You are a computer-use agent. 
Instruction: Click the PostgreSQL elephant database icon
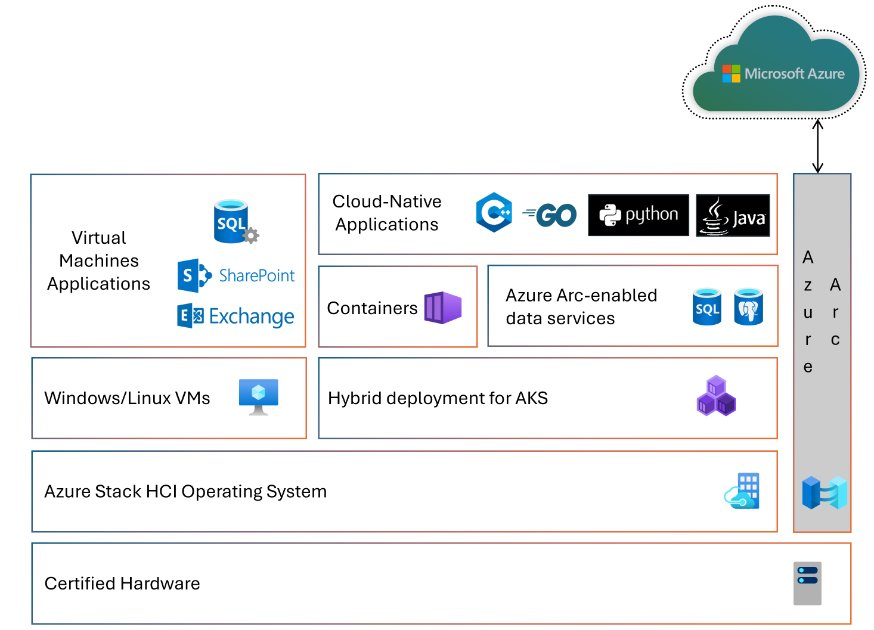pyautogui.click(x=748, y=307)
